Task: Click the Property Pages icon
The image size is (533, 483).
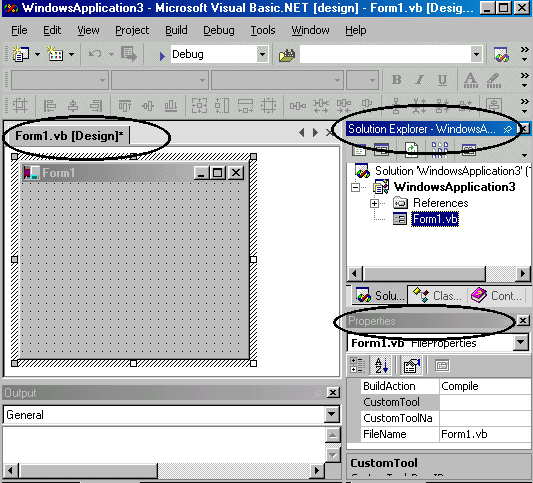Action: 442,366
